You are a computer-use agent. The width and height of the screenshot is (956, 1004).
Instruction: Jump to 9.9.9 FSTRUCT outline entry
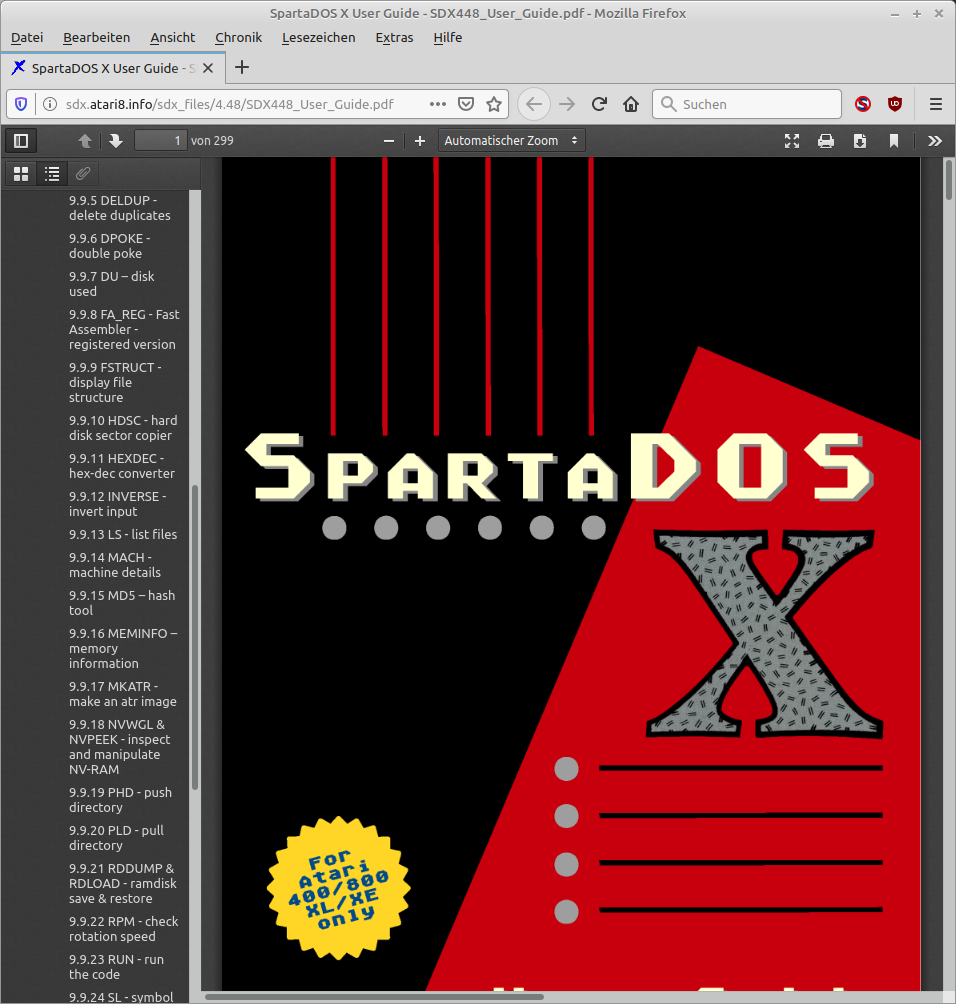coord(115,382)
